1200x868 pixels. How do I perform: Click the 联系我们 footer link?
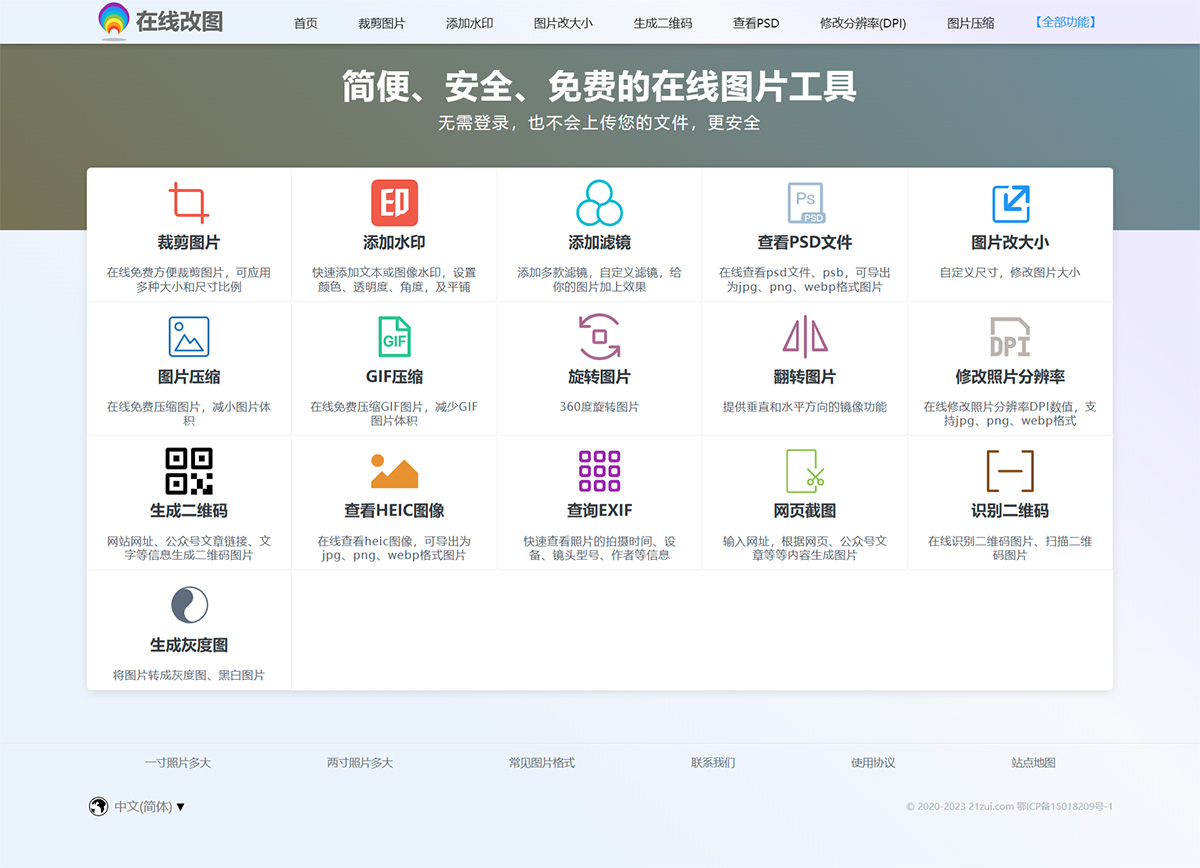tap(711, 762)
